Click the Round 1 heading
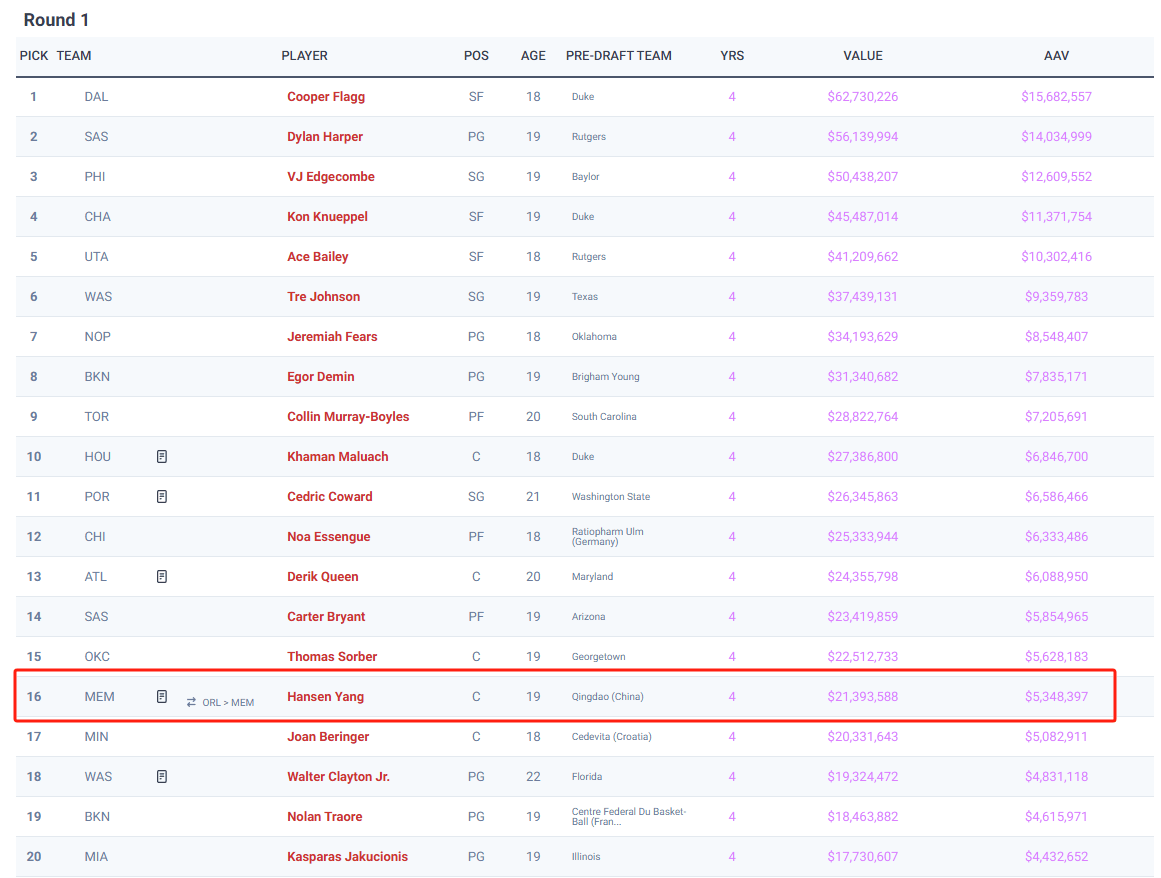The height and width of the screenshot is (878, 1161). pyautogui.click(x=56, y=20)
